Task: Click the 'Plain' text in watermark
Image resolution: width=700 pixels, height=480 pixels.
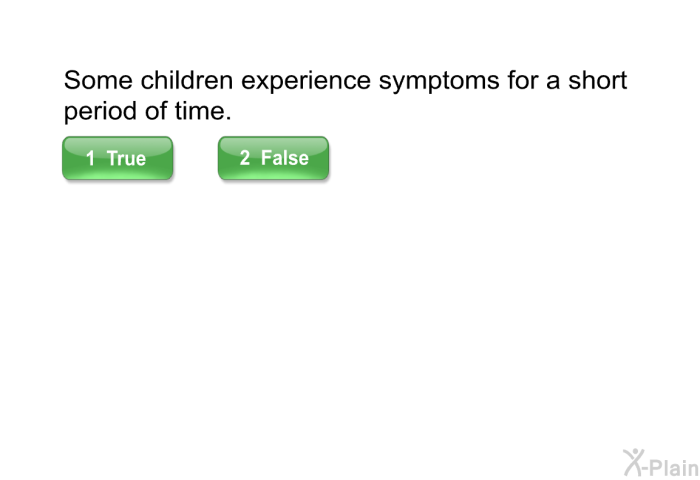Action: (x=674, y=467)
